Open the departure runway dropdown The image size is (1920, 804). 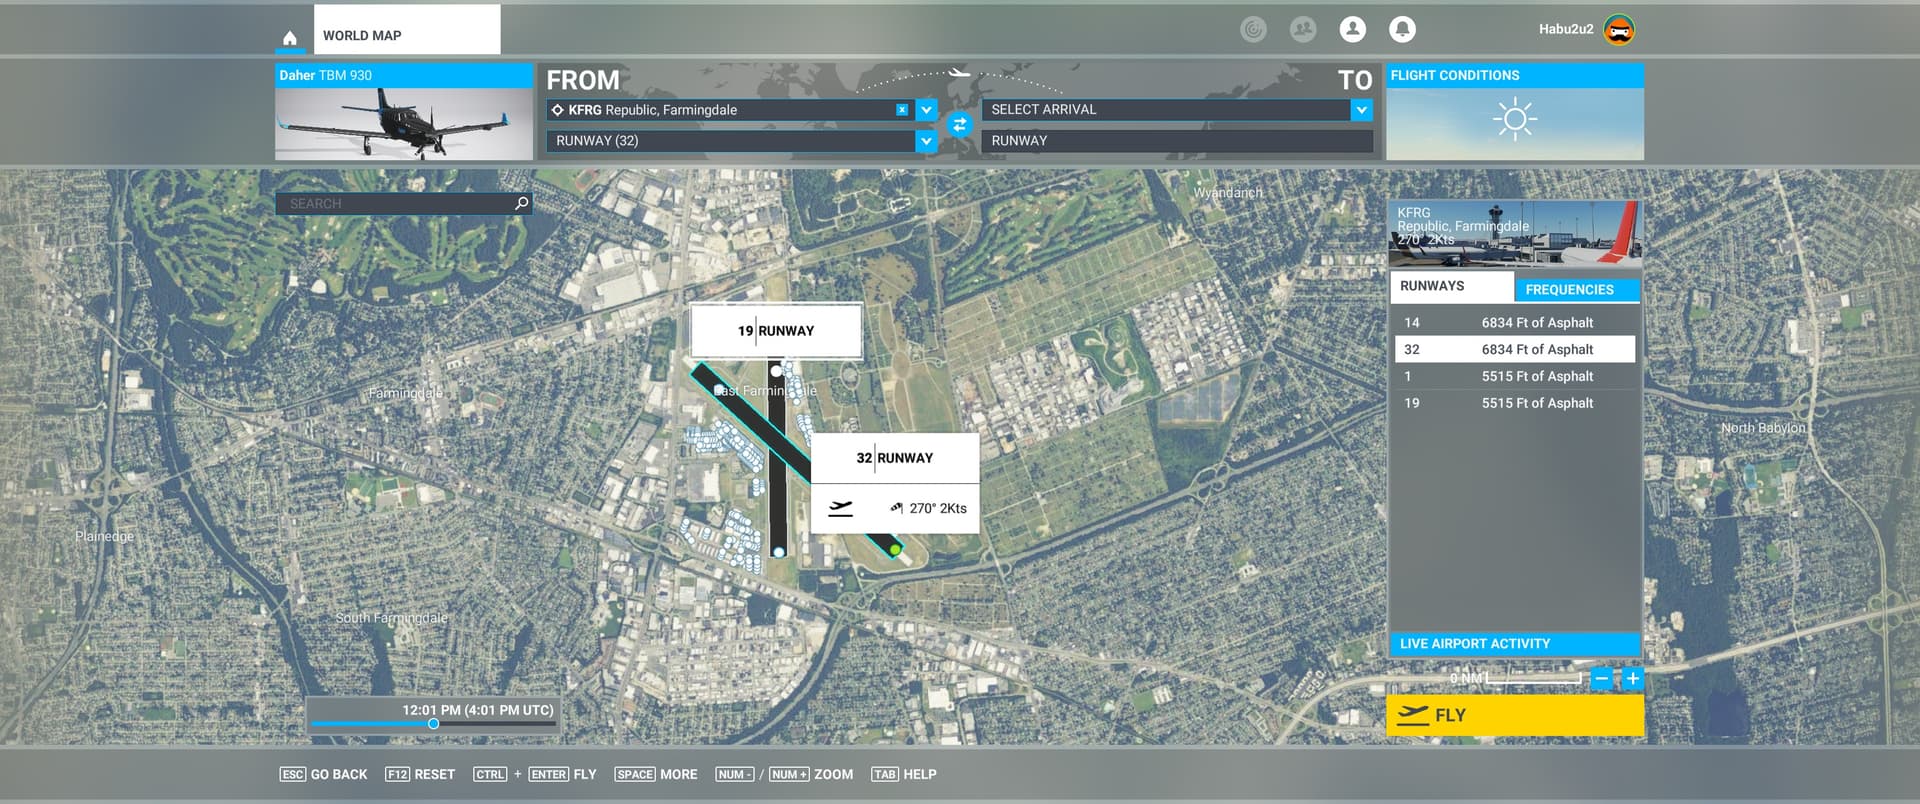(x=926, y=141)
